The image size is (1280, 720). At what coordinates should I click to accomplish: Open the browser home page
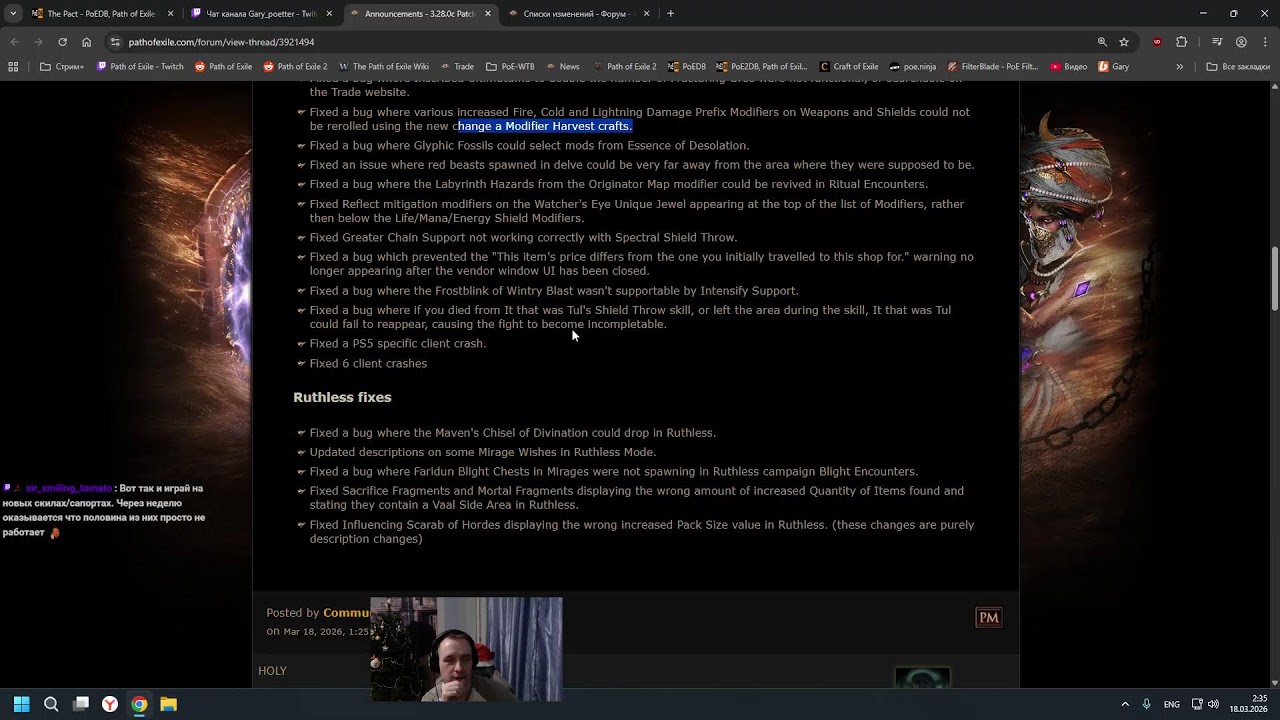[86, 42]
